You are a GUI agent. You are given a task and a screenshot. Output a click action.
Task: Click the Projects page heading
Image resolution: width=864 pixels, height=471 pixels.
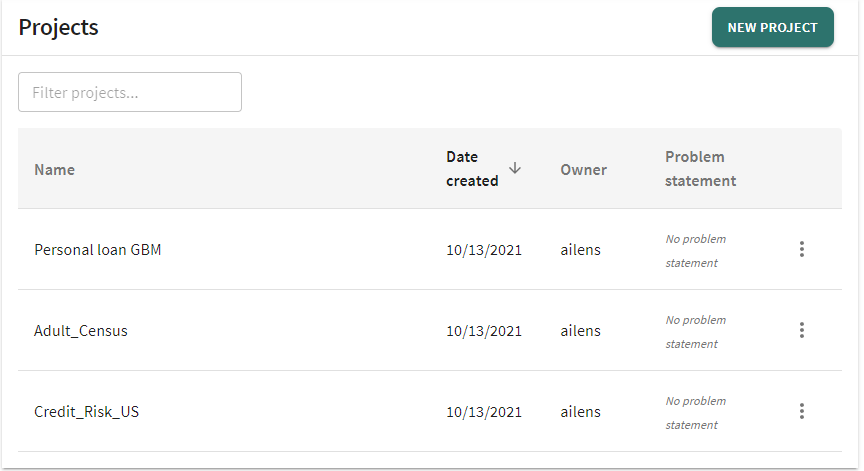pos(58,27)
